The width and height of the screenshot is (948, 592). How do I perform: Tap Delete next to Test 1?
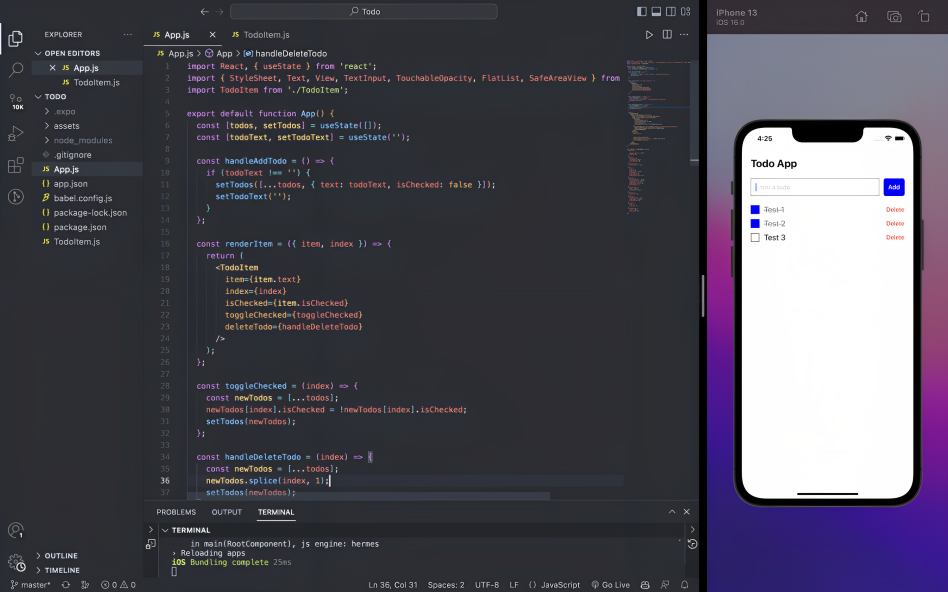[895, 210]
